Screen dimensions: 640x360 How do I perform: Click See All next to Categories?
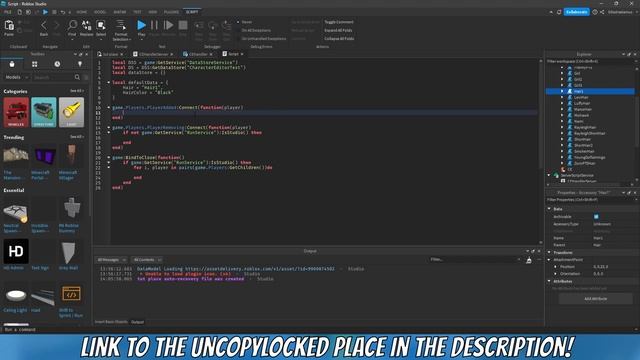[76, 91]
